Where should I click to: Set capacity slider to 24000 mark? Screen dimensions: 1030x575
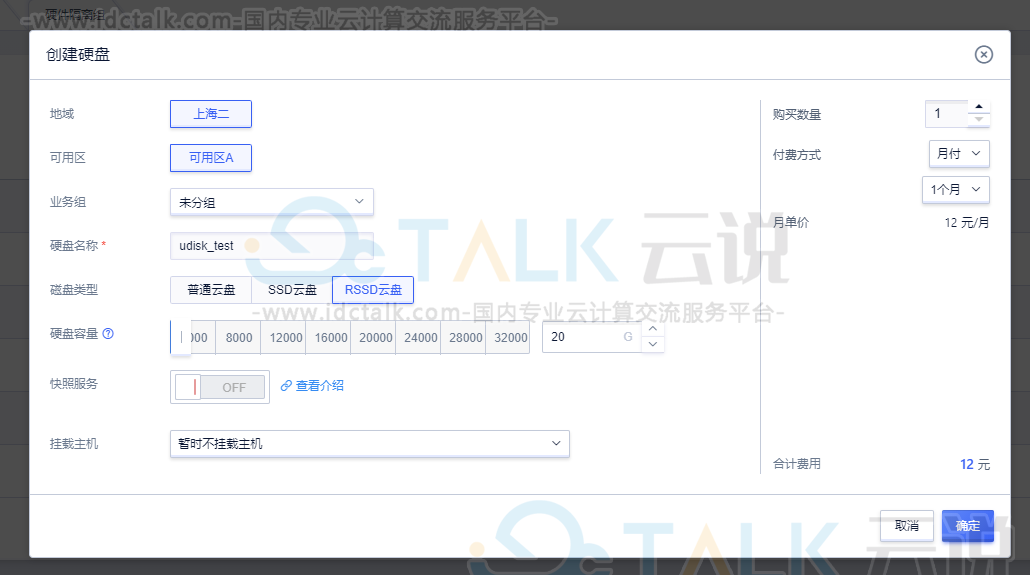[x=420, y=337]
